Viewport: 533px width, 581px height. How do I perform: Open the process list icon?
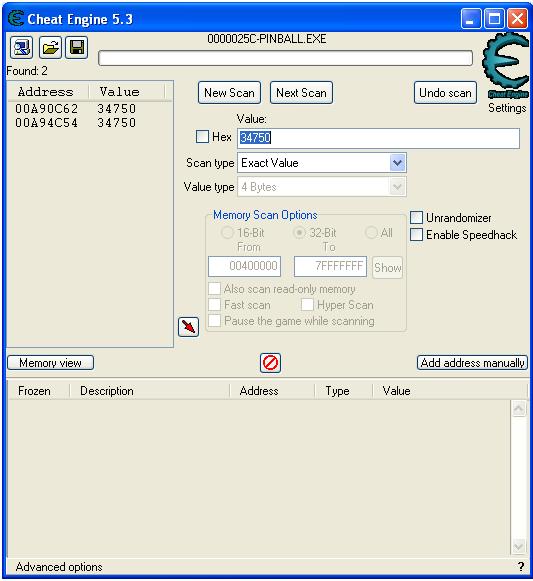21,47
